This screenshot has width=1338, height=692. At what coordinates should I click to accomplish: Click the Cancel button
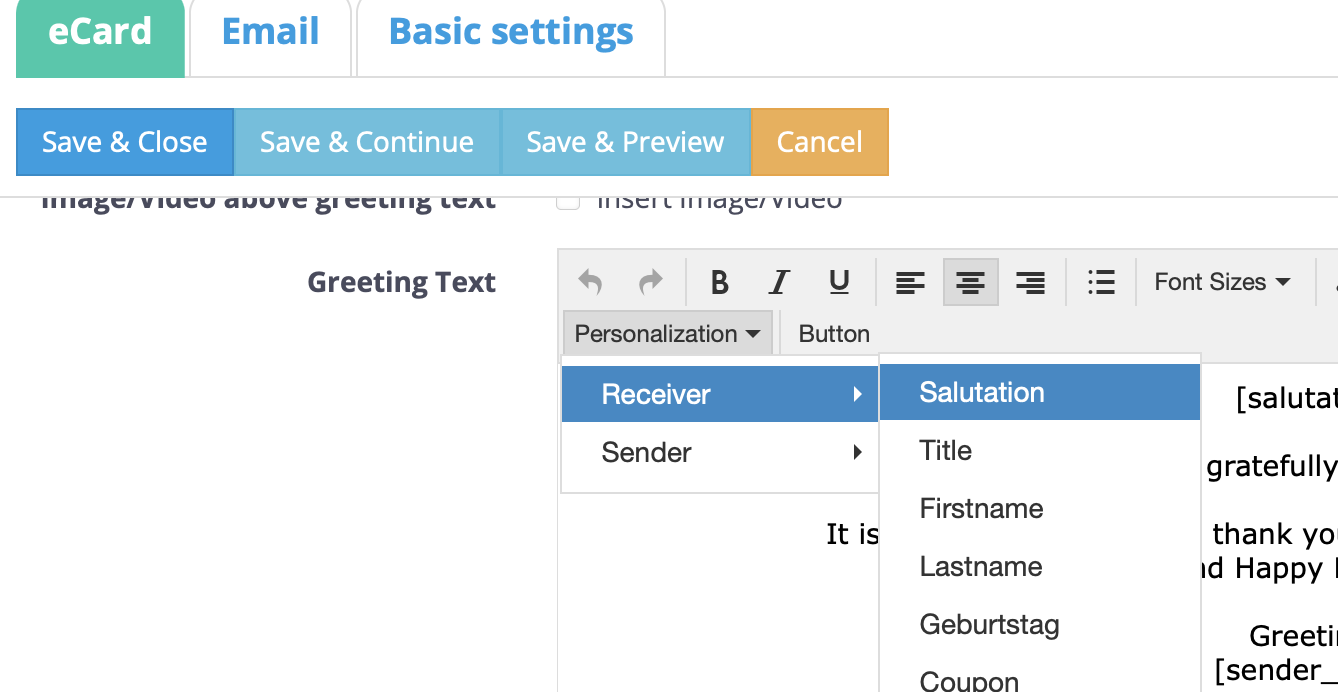(x=819, y=141)
